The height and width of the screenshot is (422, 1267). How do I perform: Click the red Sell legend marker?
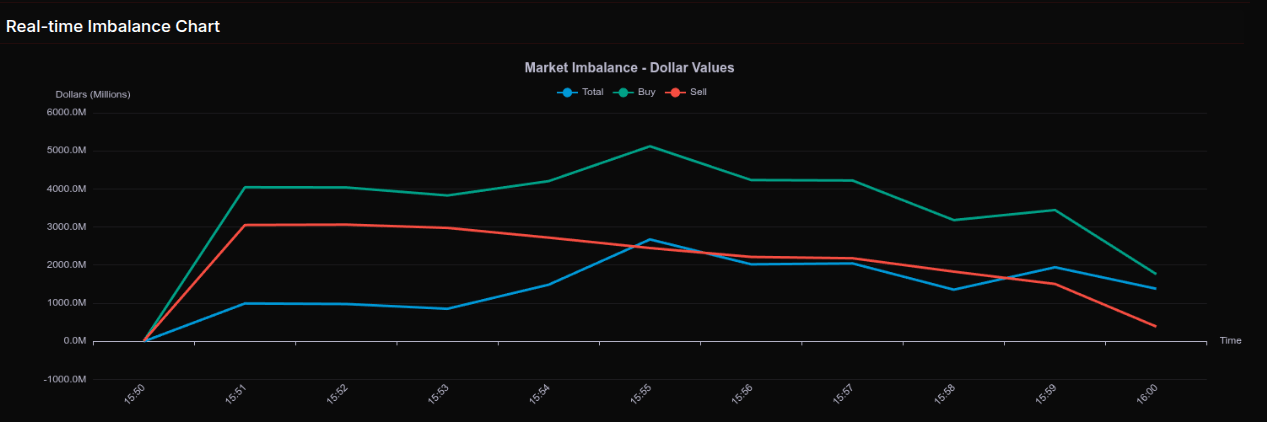675,92
